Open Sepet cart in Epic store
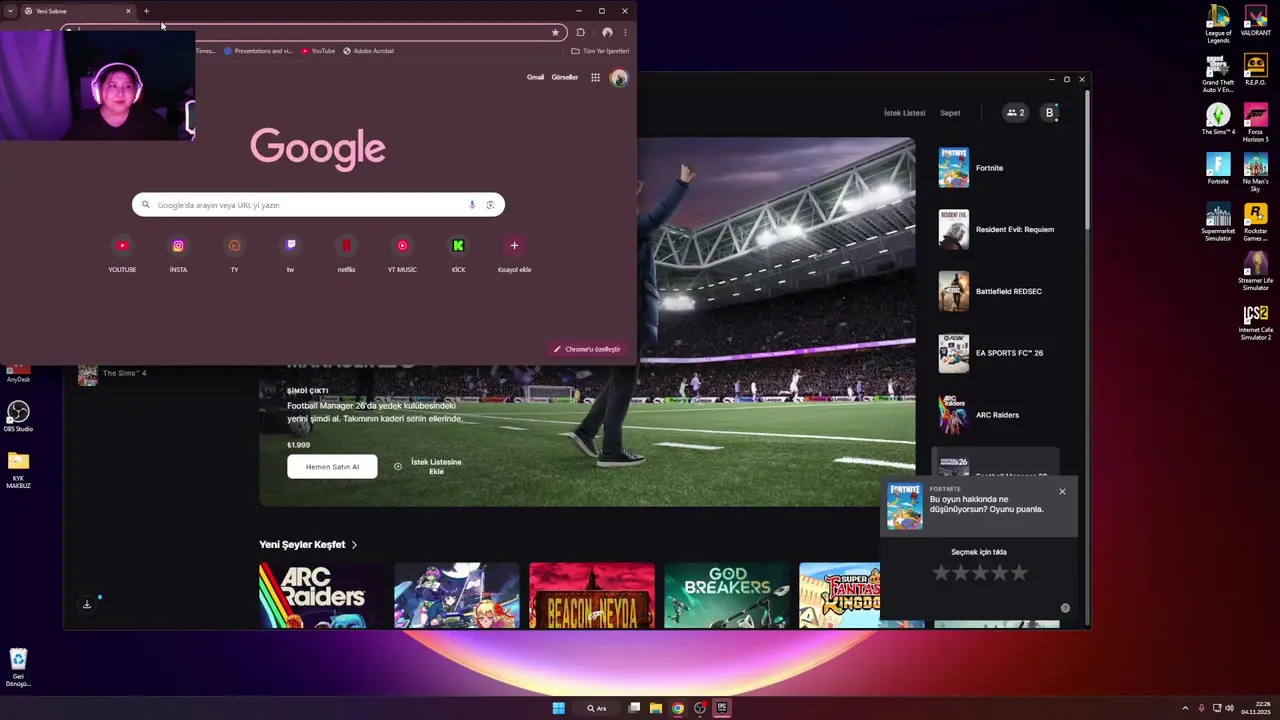 [x=950, y=113]
